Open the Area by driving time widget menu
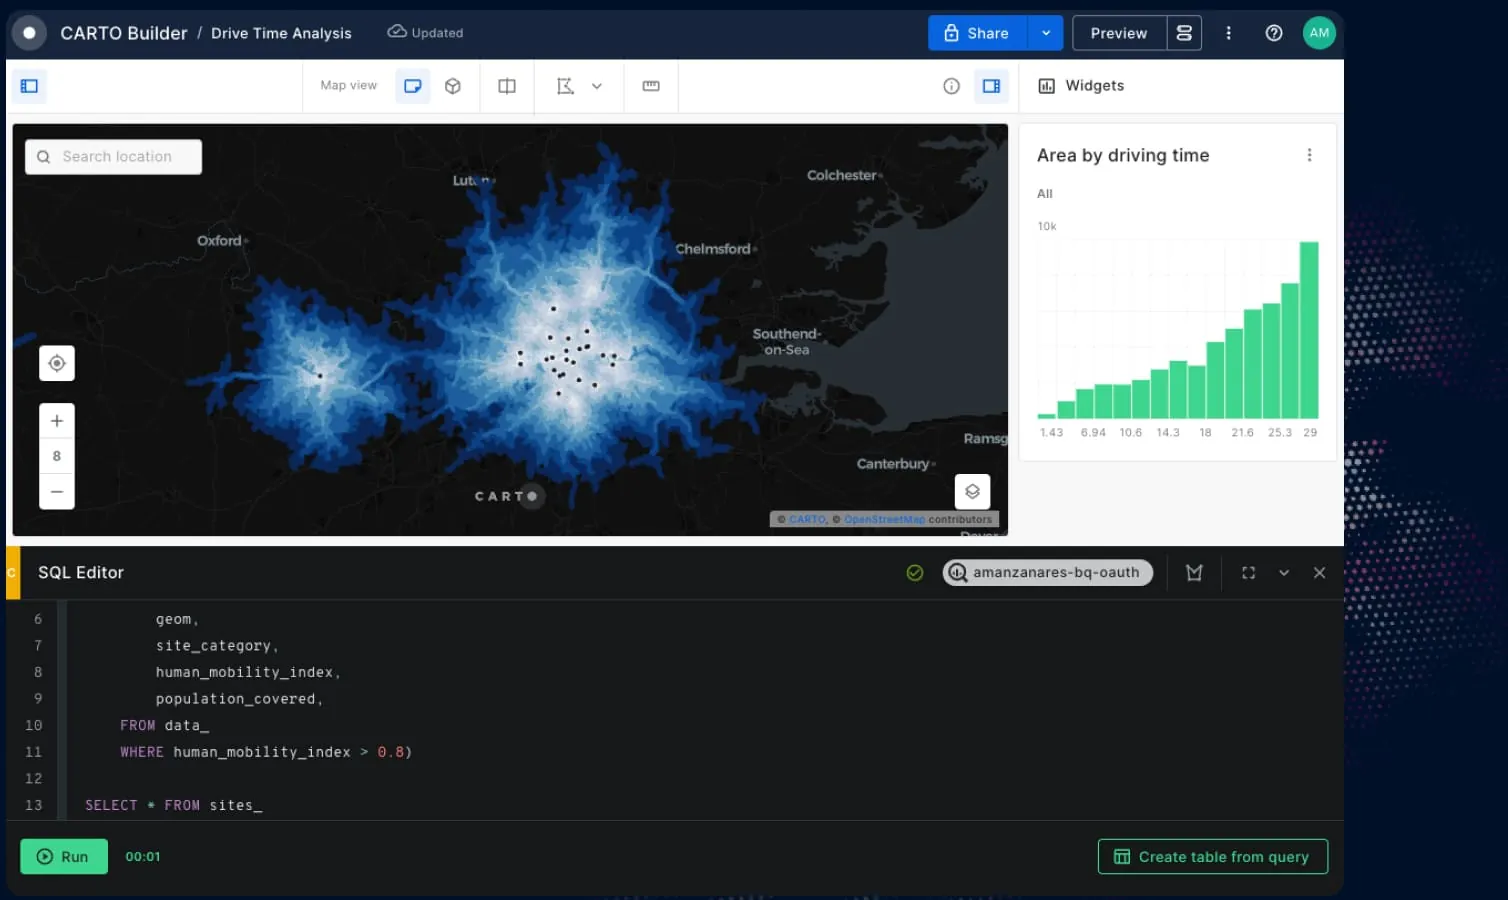Viewport: 1508px width, 900px height. tap(1310, 155)
